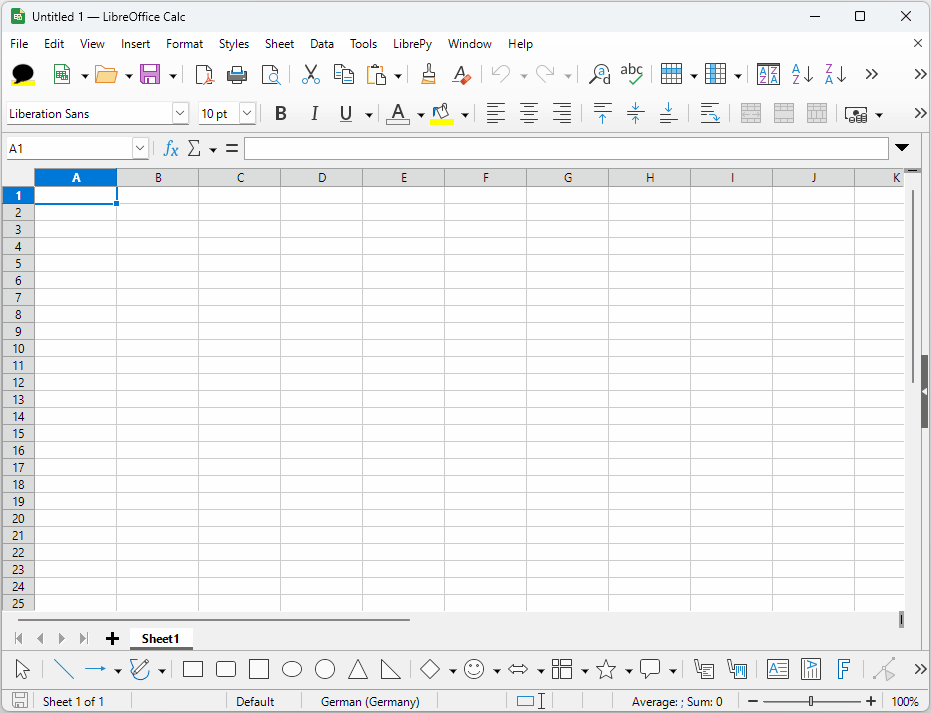Align cell content to top
Screen dimensions: 931x713
tap(603, 113)
